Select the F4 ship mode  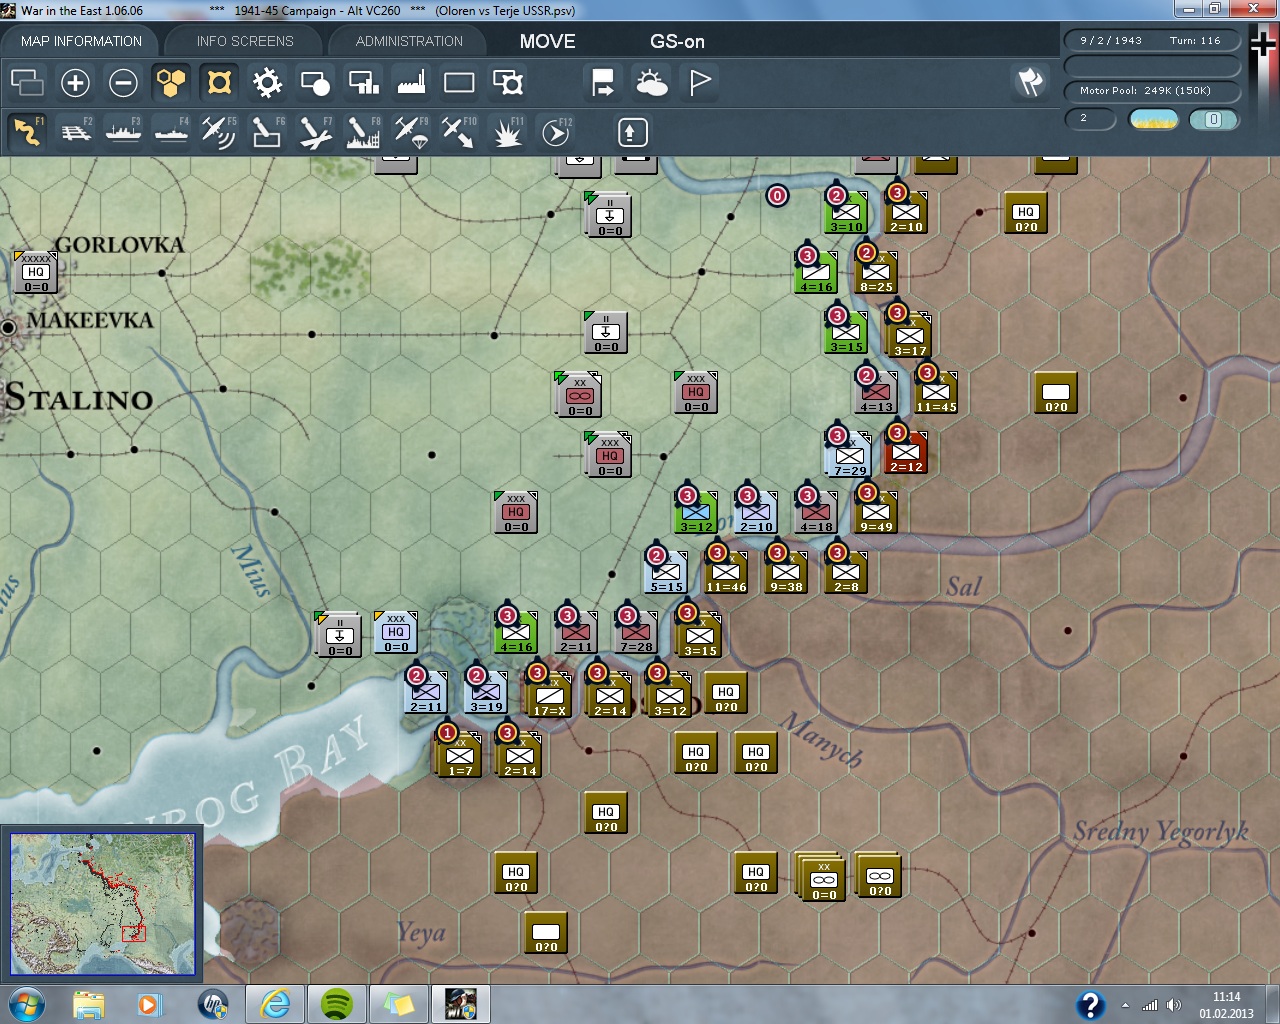(171, 132)
